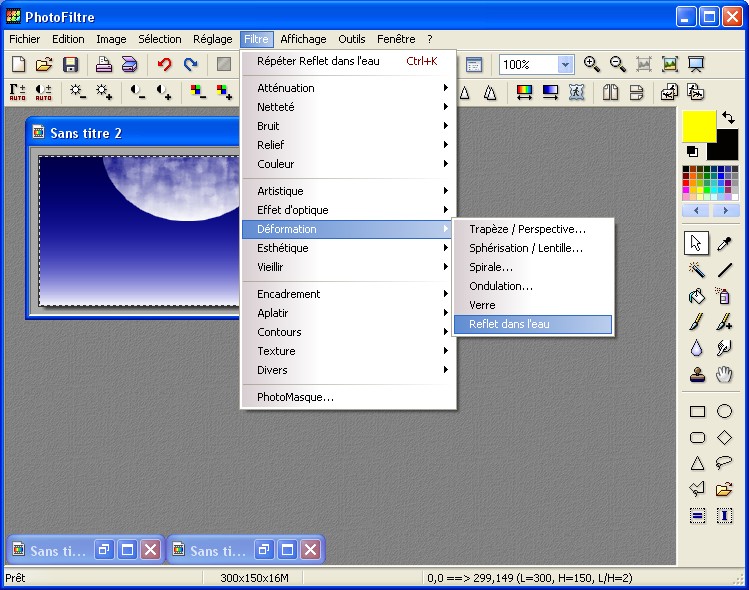Select the Line tool
Image resolution: width=749 pixels, height=590 pixels.
(724, 270)
